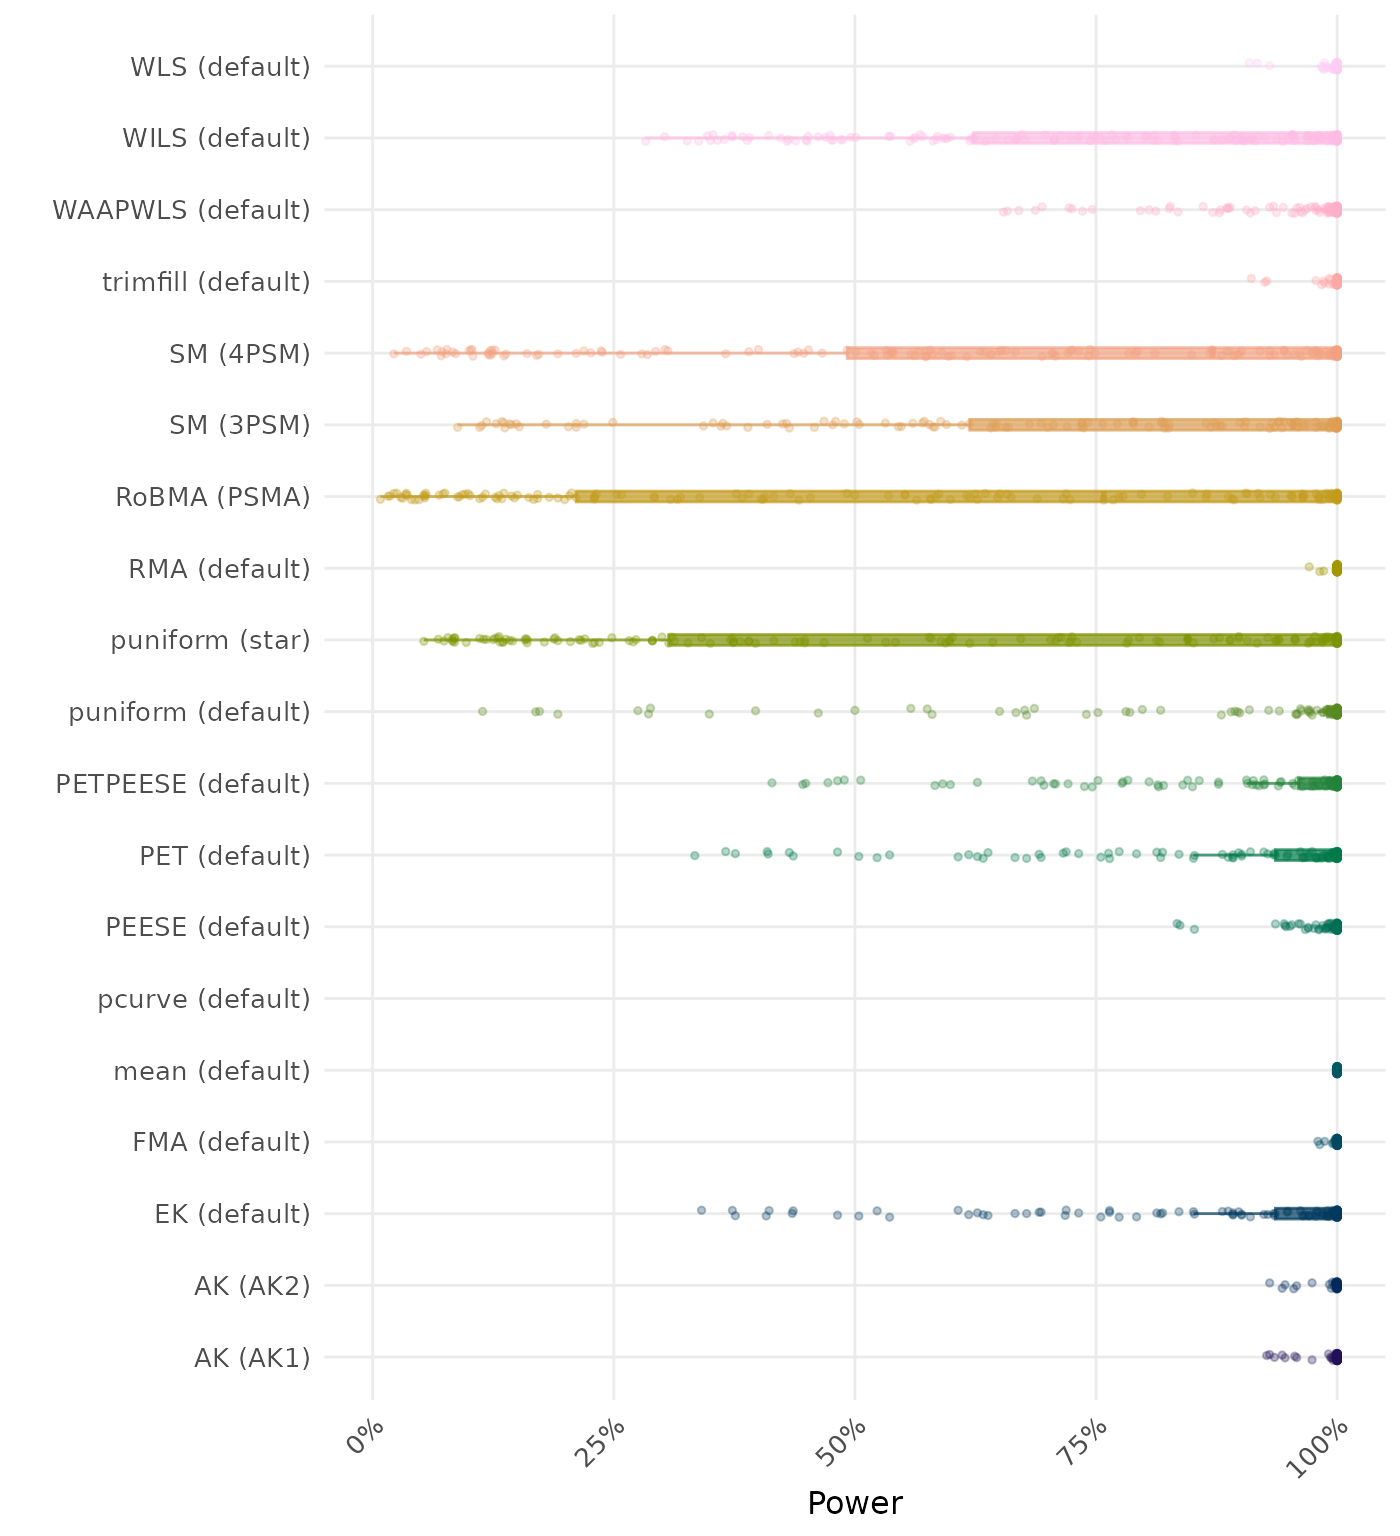Click the SM (4PSM) label
1400x1536 pixels.
click(240, 354)
